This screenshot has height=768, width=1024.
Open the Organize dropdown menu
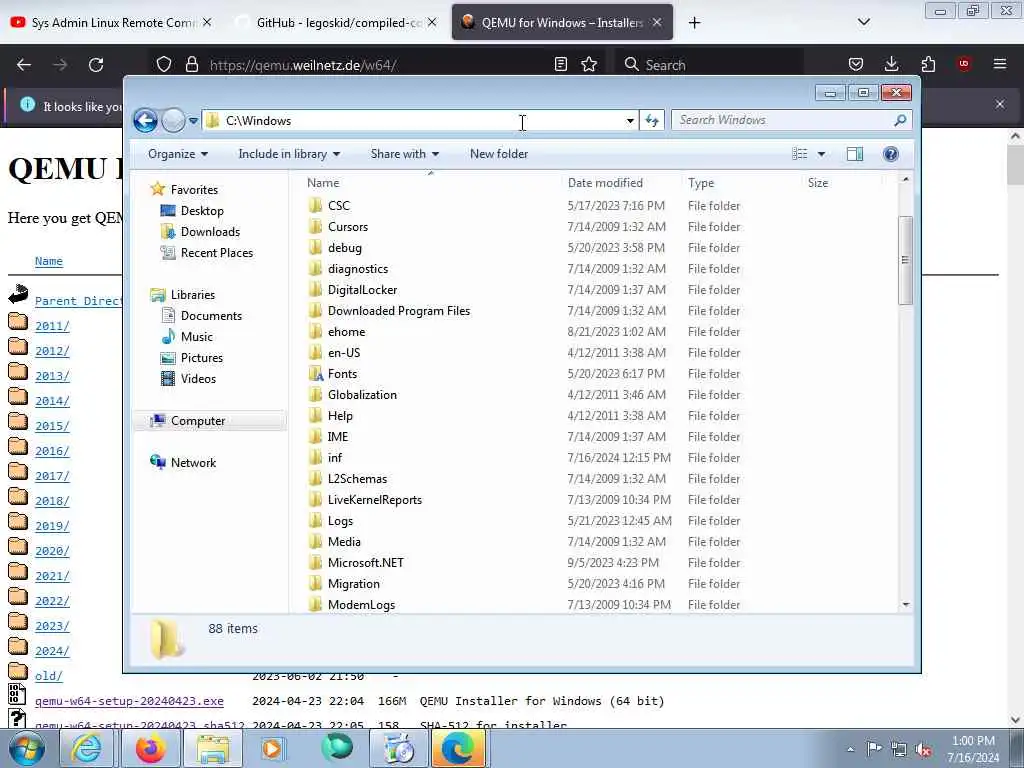pyautogui.click(x=178, y=154)
